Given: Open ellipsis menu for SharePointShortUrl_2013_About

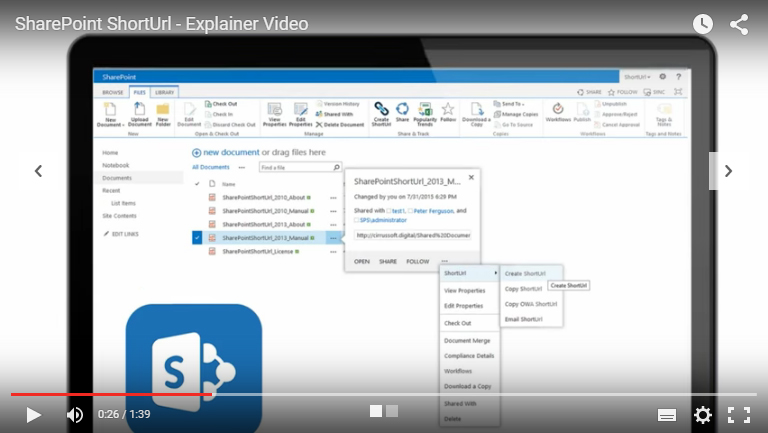Looking at the screenshot, I should click(333, 224).
